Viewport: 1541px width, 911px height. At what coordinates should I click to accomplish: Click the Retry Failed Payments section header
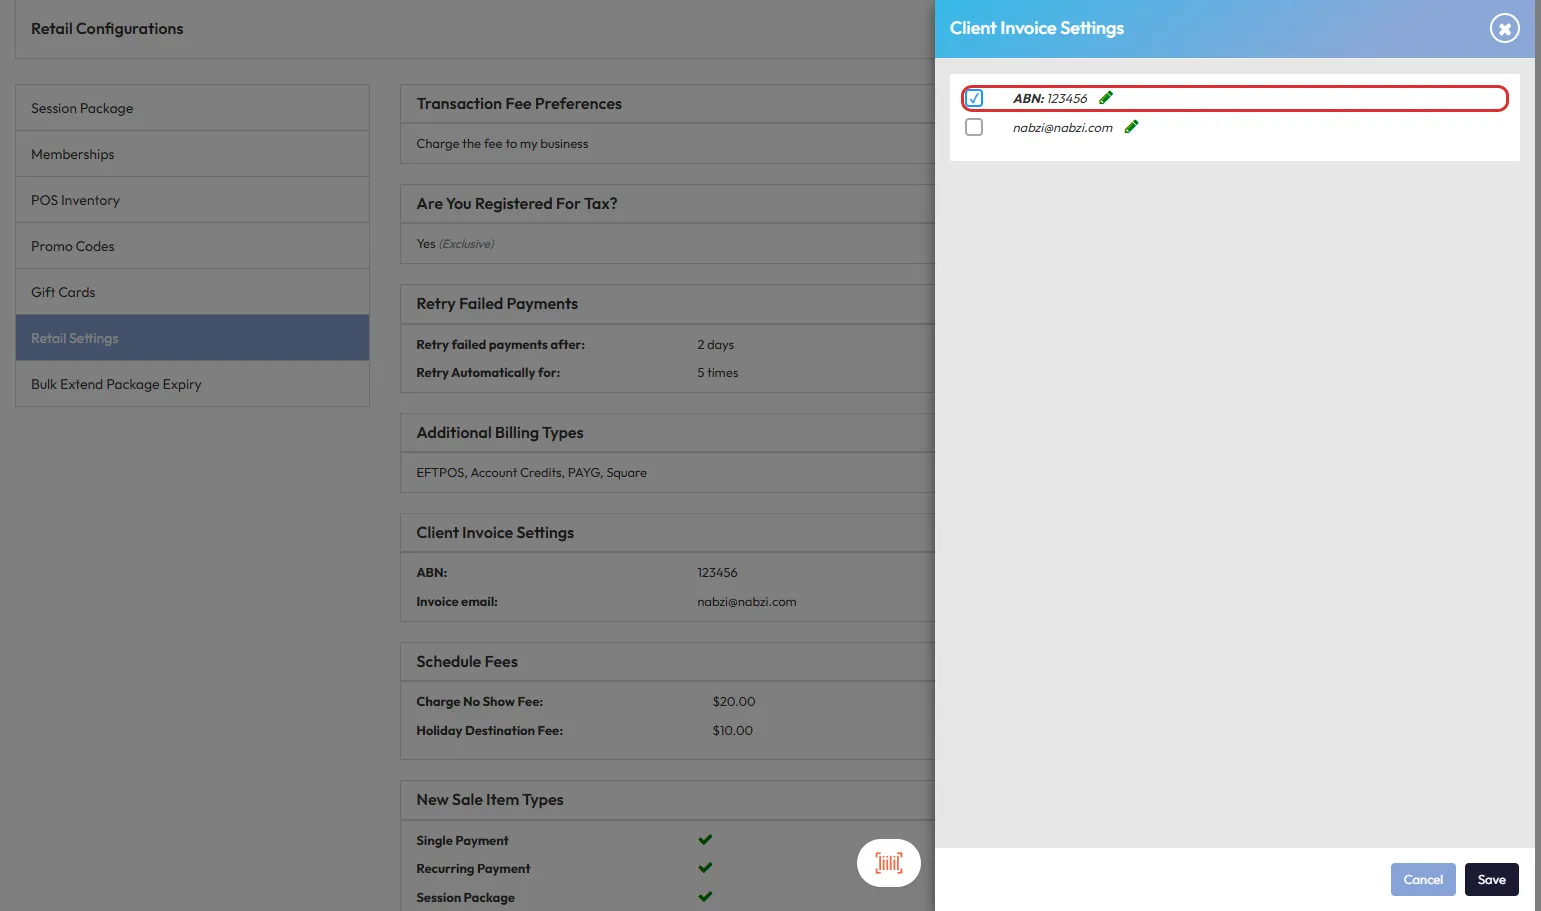click(x=497, y=304)
